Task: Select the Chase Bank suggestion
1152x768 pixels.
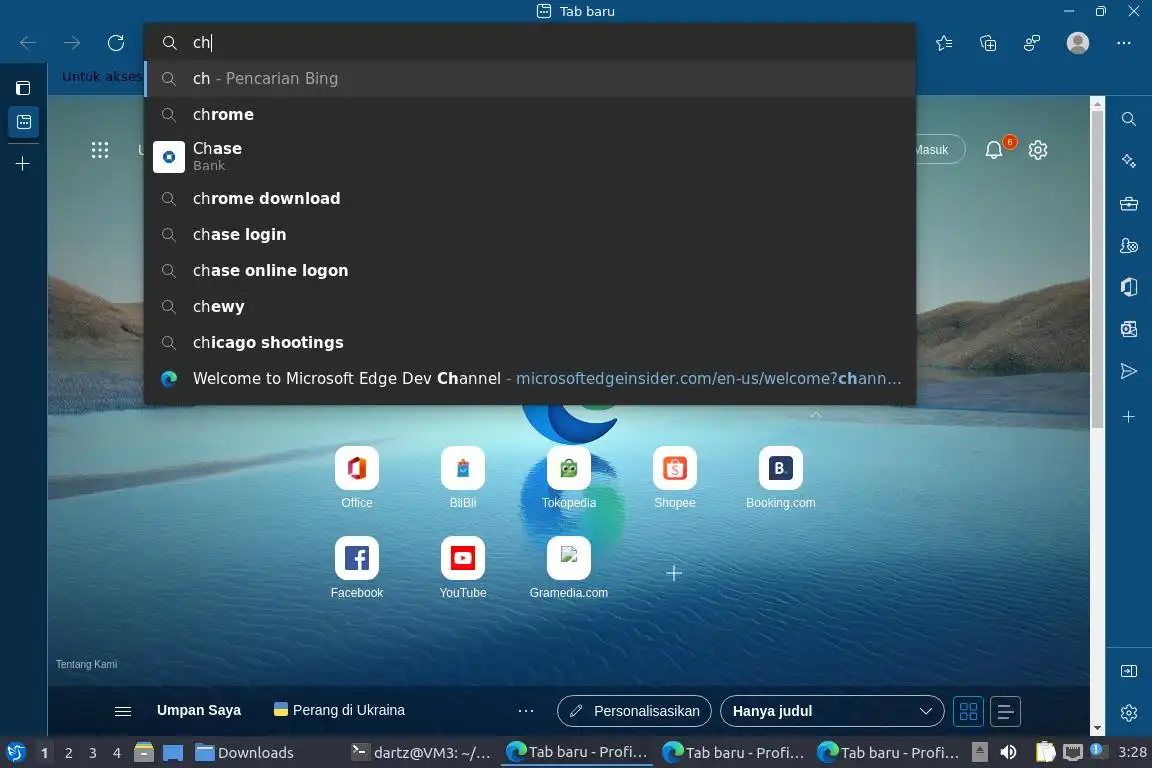Action: coord(530,157)
